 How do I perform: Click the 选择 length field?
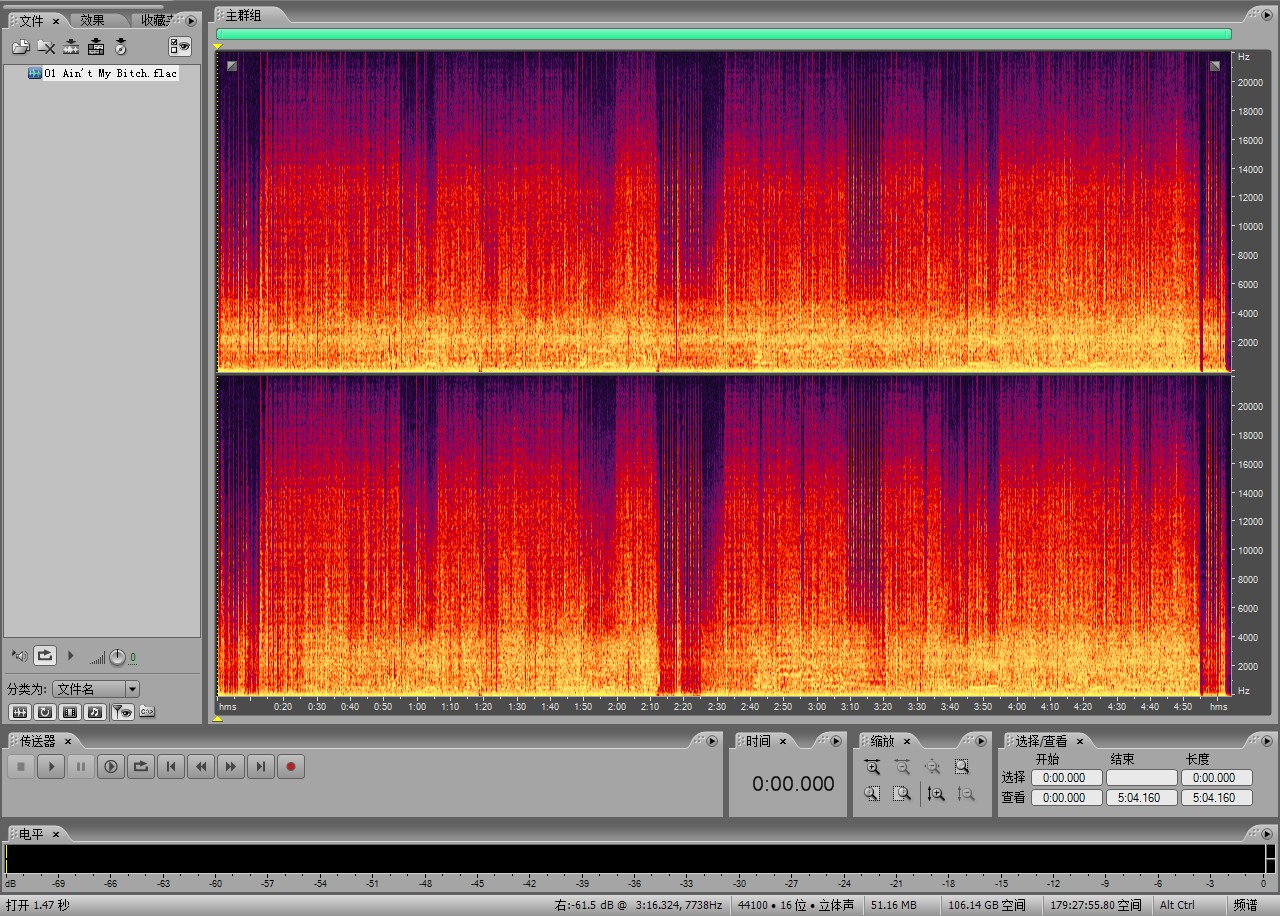(1216, 777)
